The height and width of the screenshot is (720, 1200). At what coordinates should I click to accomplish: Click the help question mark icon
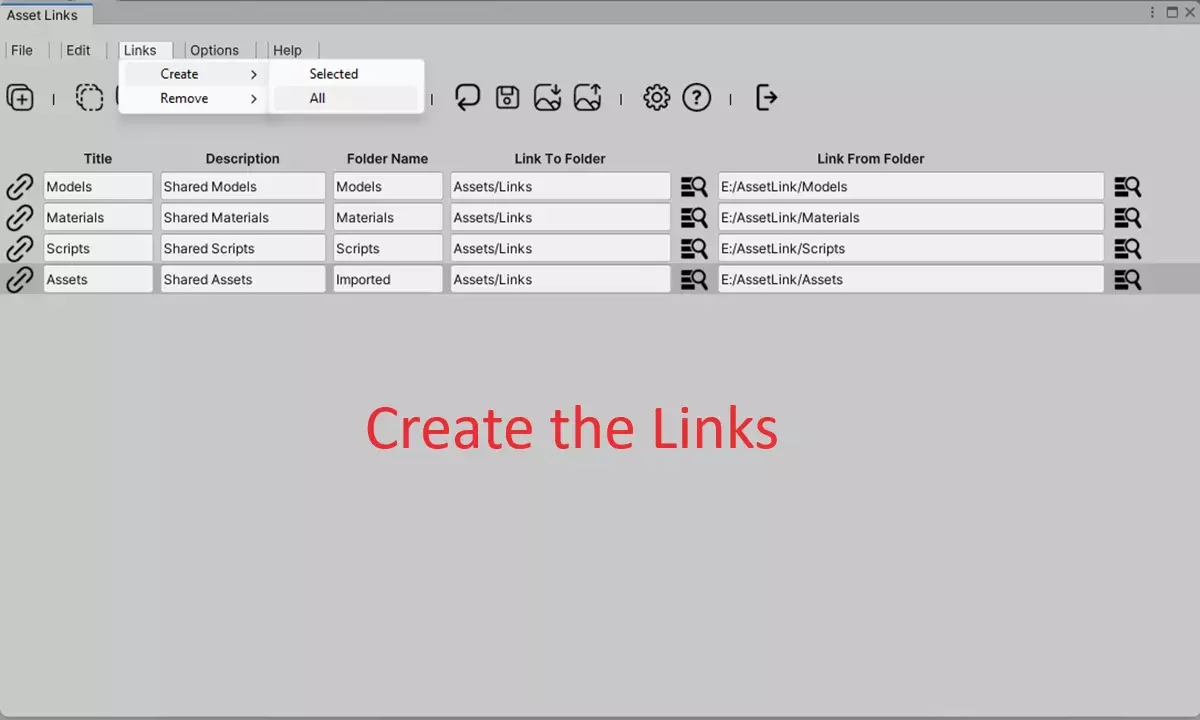pos(697,97)
